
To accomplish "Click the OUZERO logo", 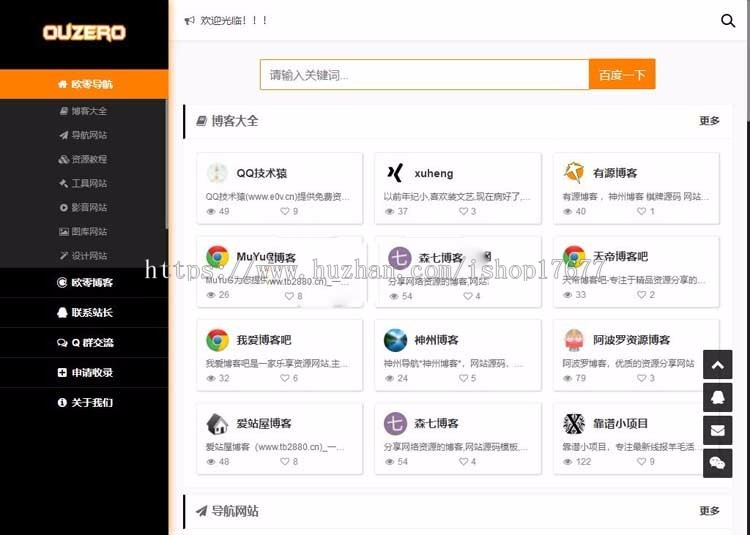I will (84, 33).
